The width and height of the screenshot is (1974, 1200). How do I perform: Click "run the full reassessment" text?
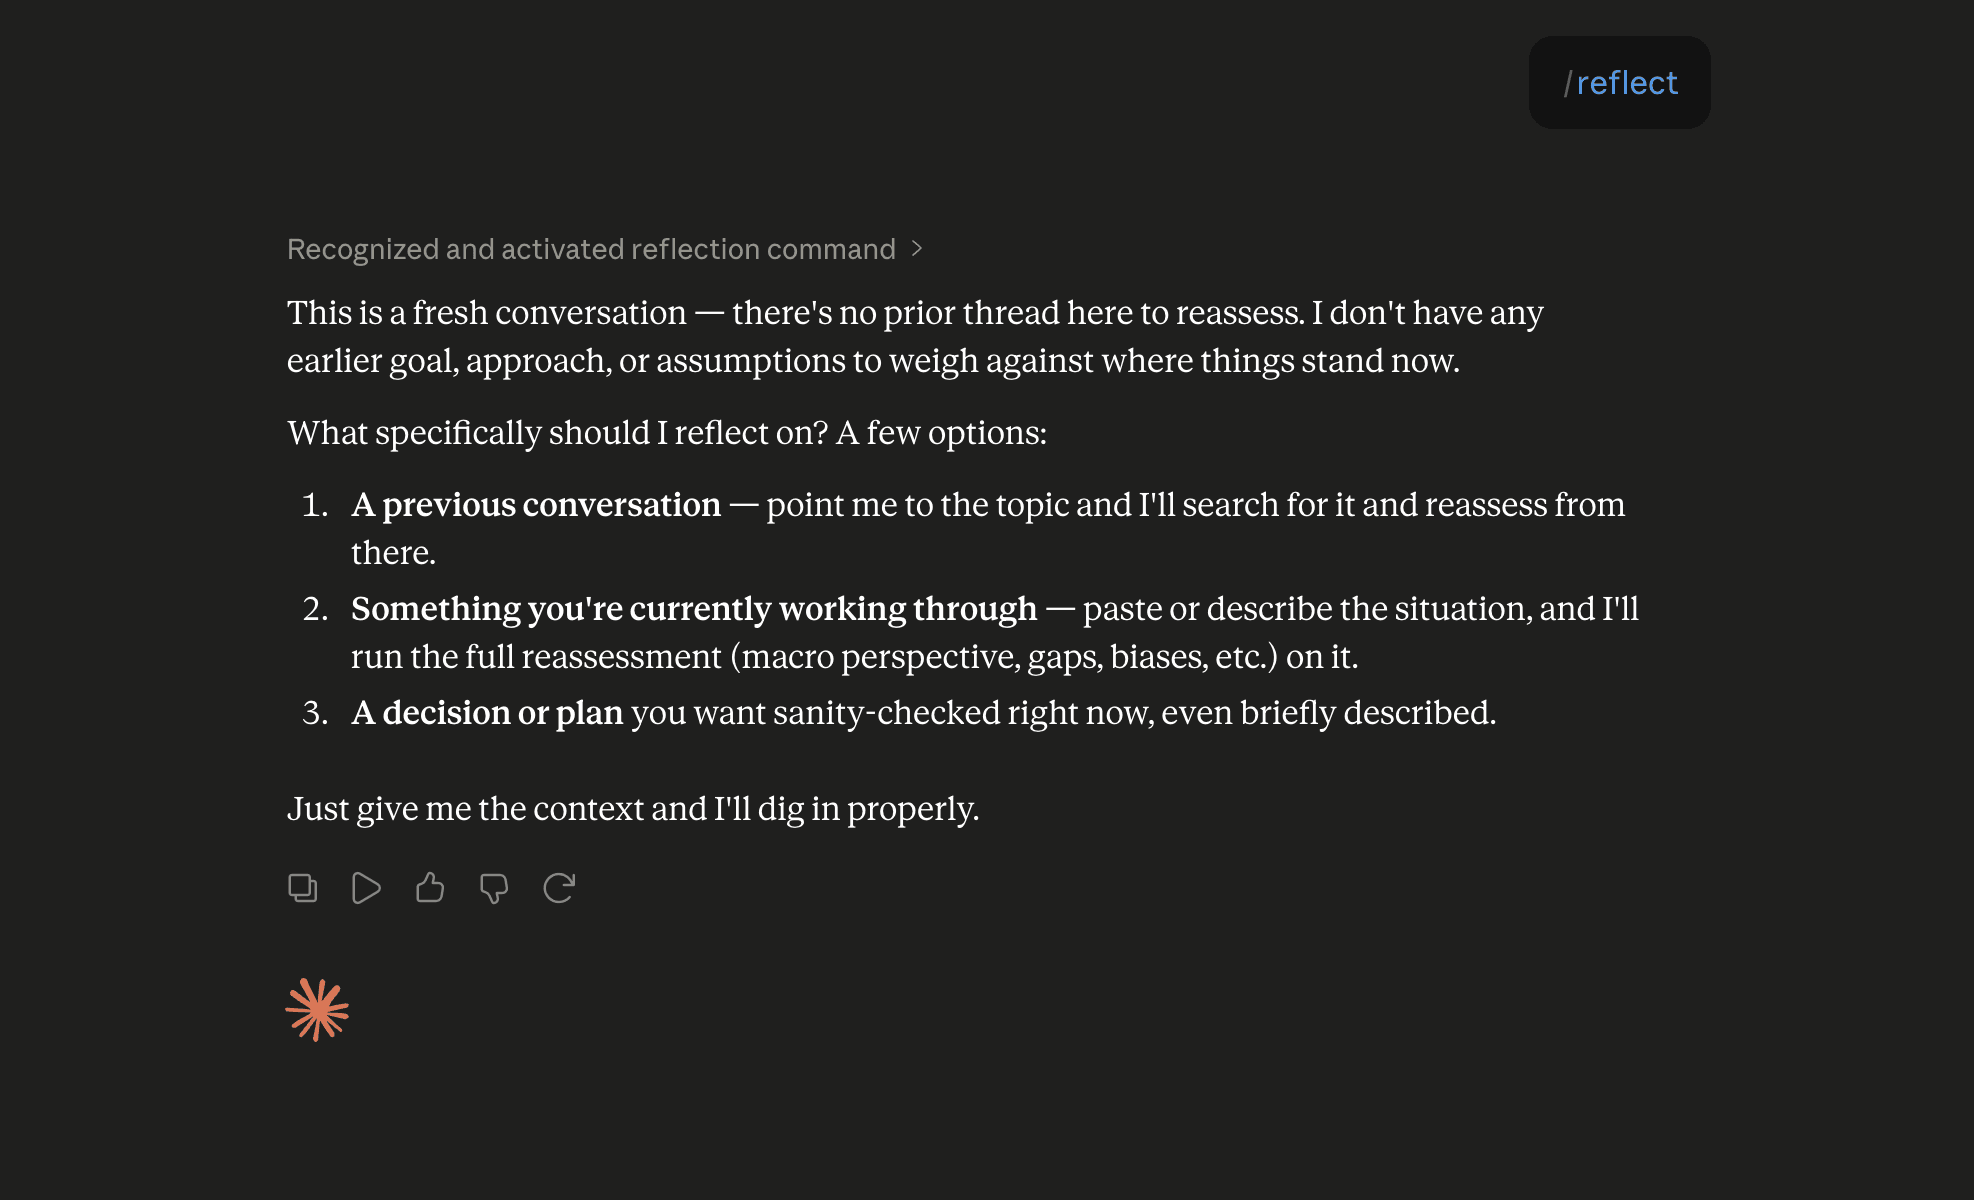(x=536, y=657)
